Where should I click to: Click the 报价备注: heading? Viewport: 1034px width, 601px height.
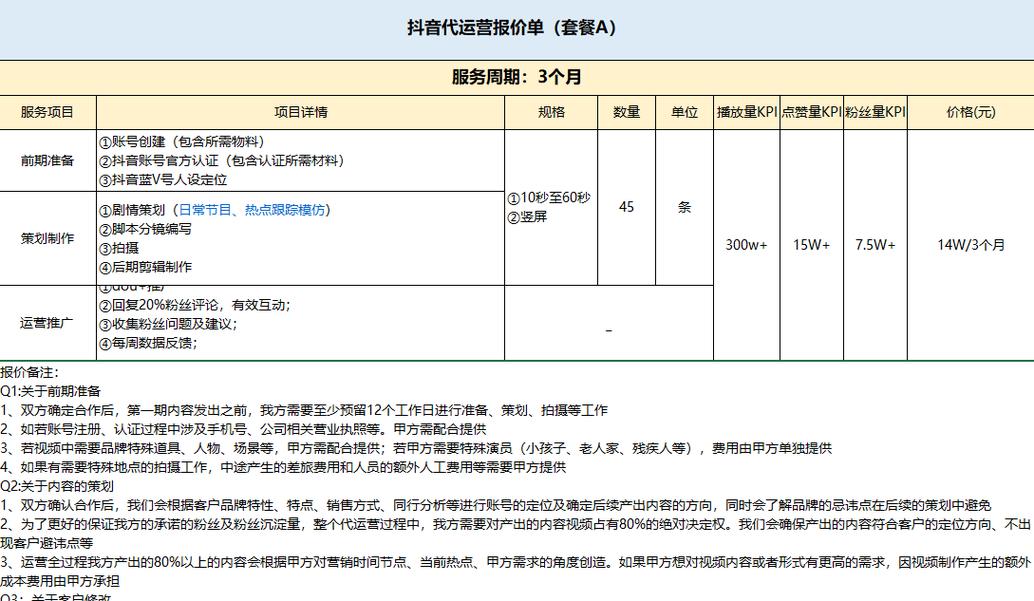click(x=30, y=372)
